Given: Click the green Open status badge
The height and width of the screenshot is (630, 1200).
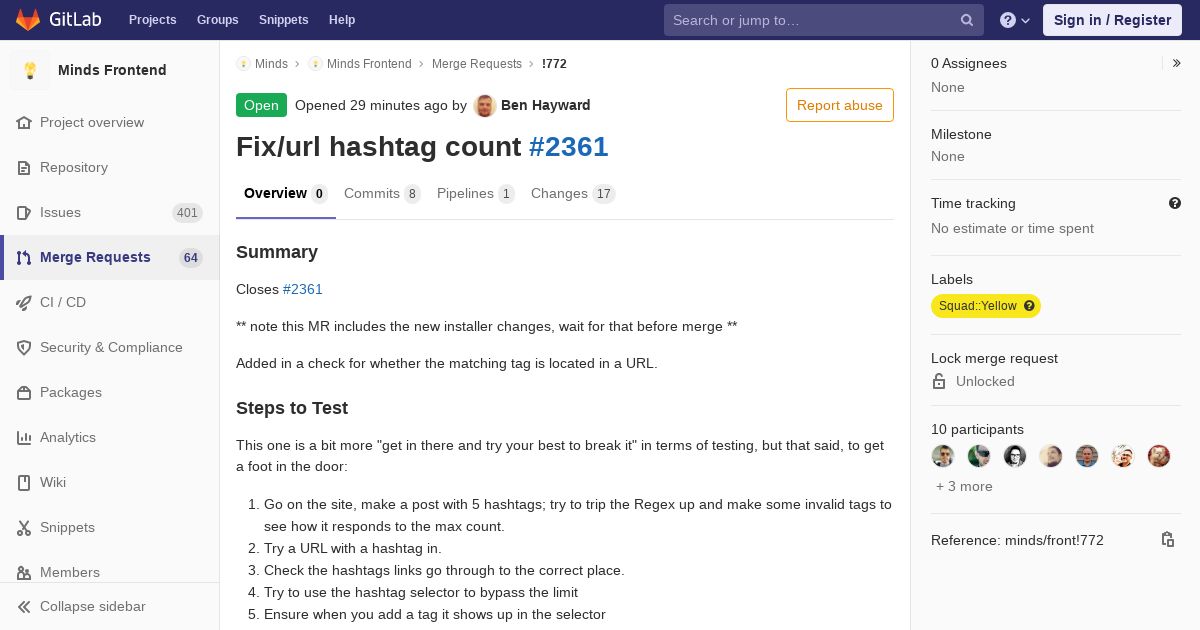Looking at the screenshot, I should 261,105.
